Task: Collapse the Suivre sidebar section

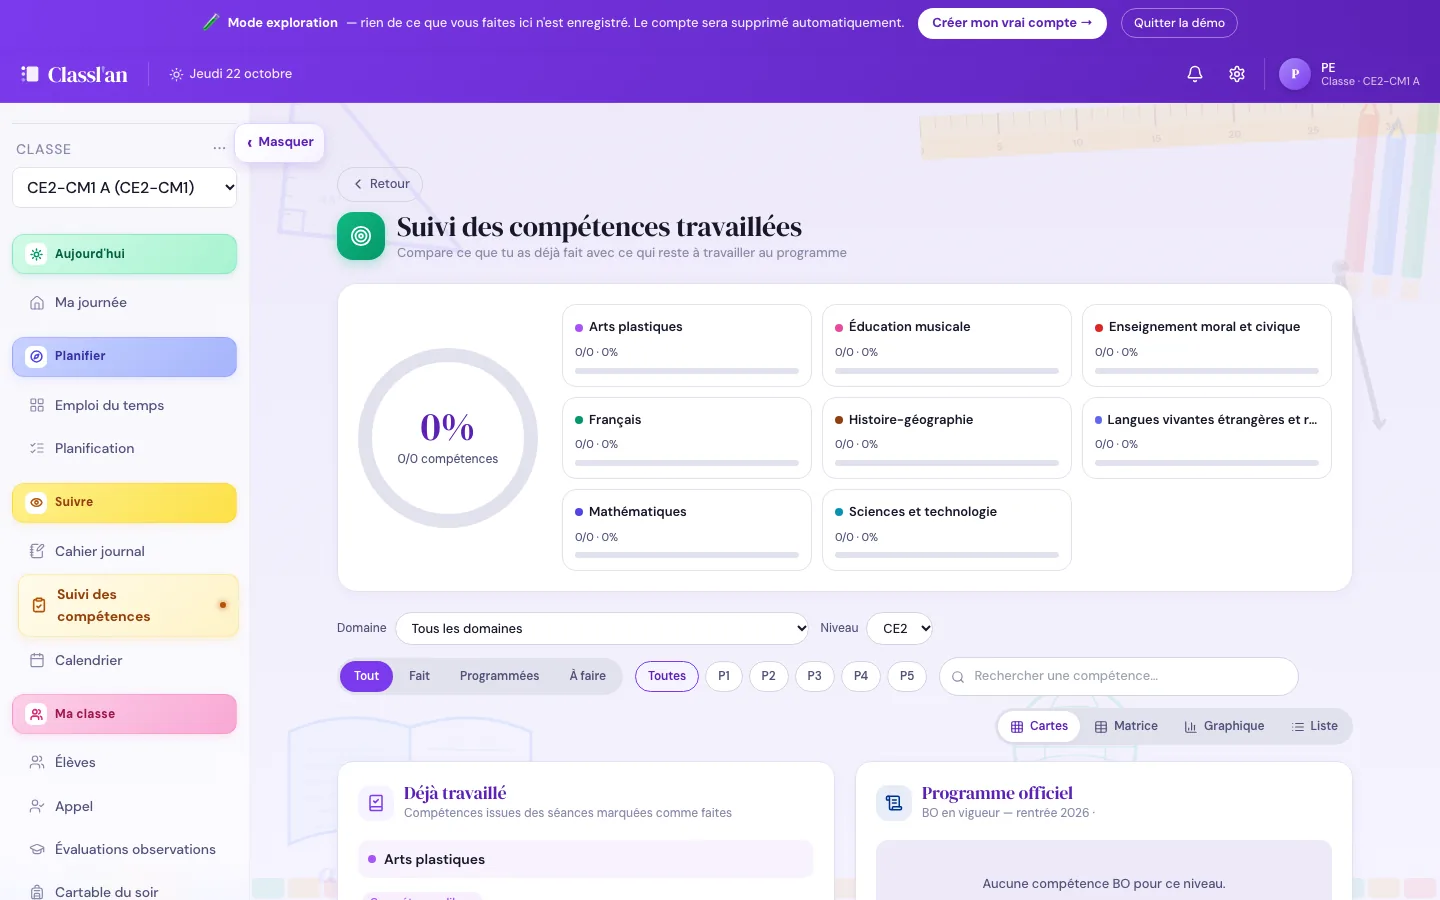Action: pyautogui.click(x=124, y=503)
